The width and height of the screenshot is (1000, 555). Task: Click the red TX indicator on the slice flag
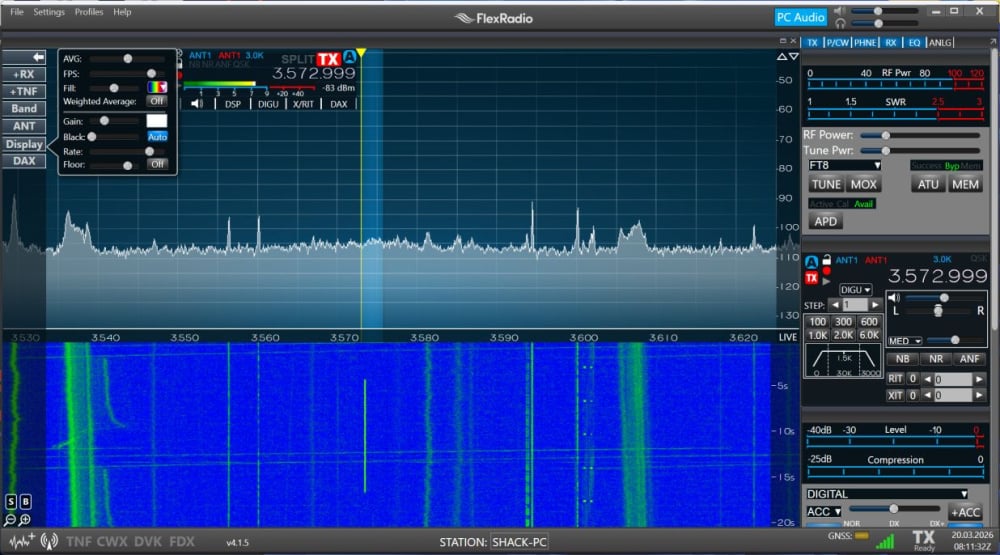pyautogui.click(x=328, y=59)
